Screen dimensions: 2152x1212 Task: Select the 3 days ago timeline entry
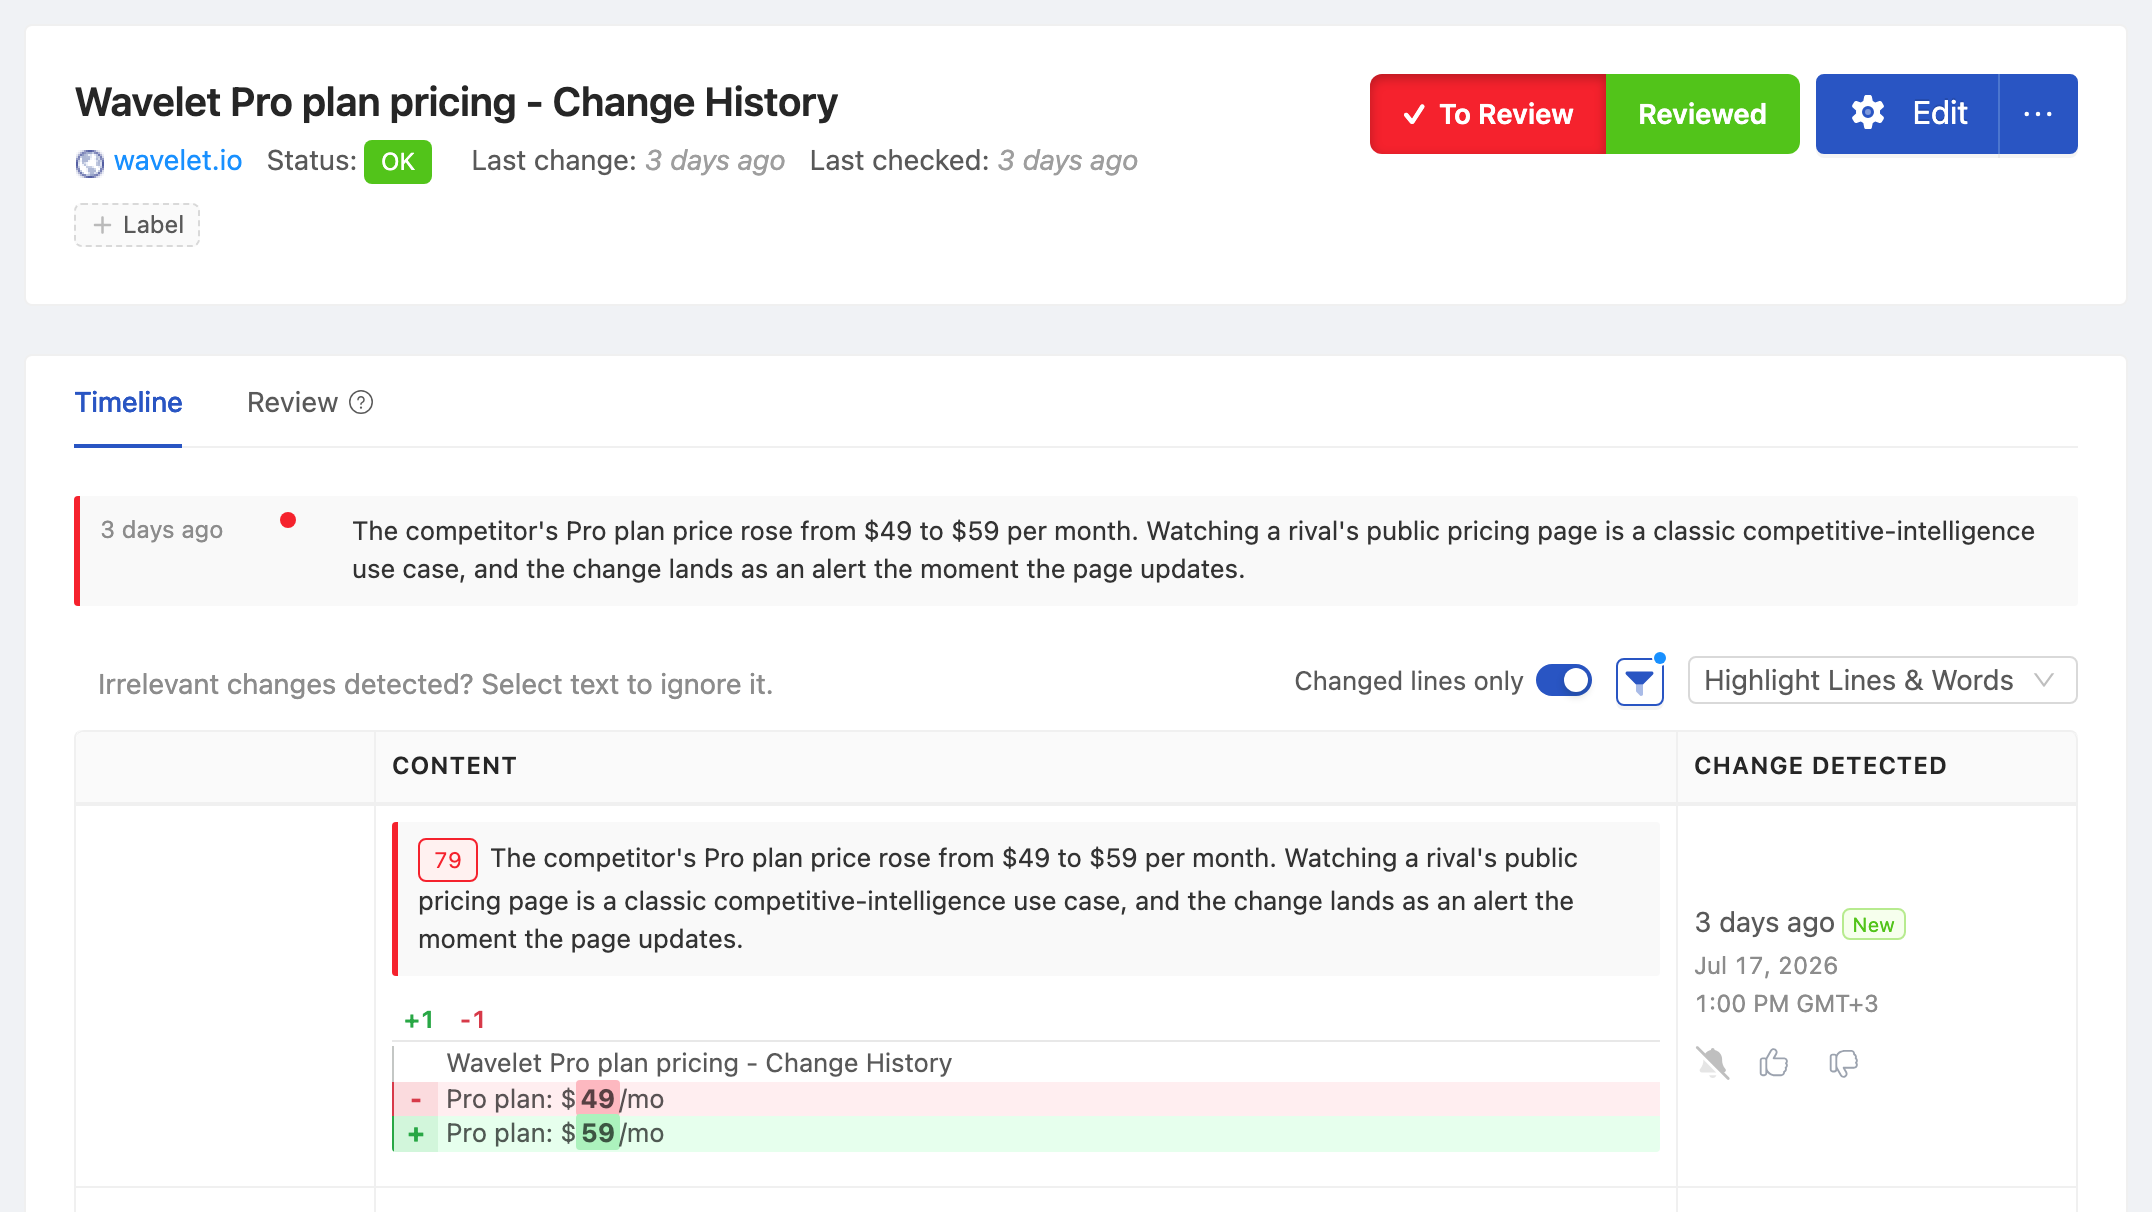coord(1076,550)
